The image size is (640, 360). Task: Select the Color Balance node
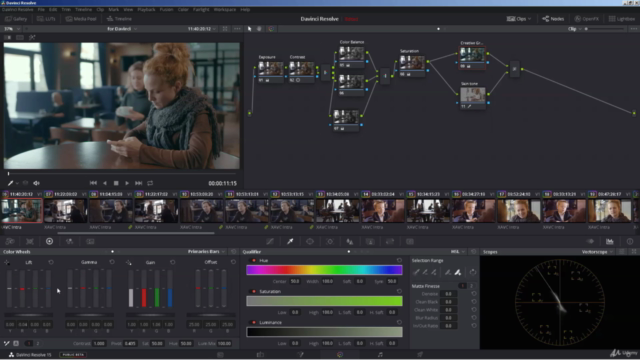coord(351,55)
